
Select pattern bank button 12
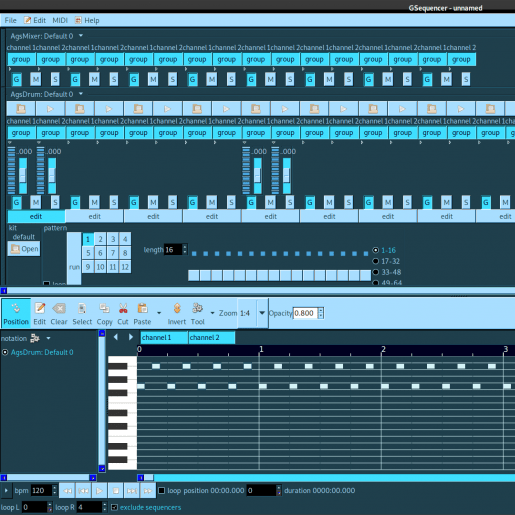click(x=125, y=267)
